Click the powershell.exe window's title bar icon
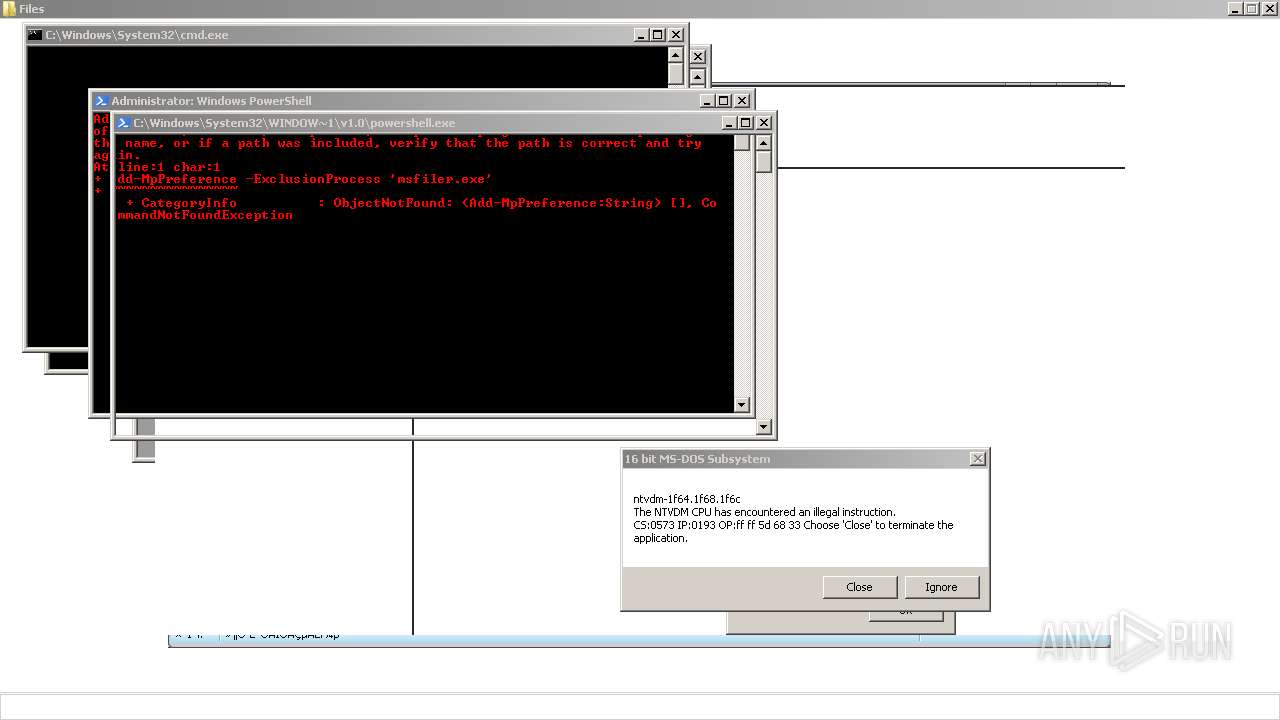Viewport: 1280px width, 720px height. [x=123, y=123]
